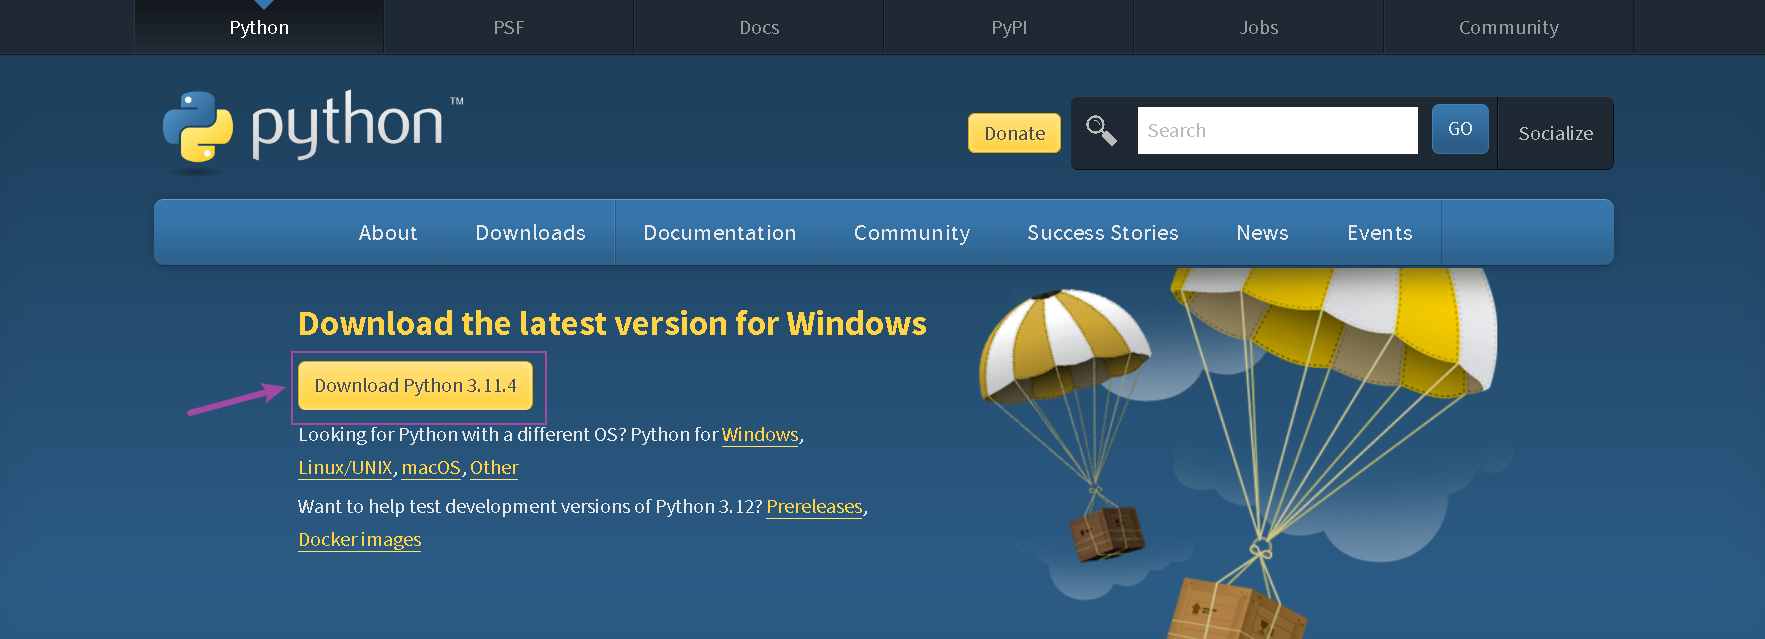Viewport: 1765px width, 639px height.
Task: Follow the Other OS link
Action: click(494, 468)
